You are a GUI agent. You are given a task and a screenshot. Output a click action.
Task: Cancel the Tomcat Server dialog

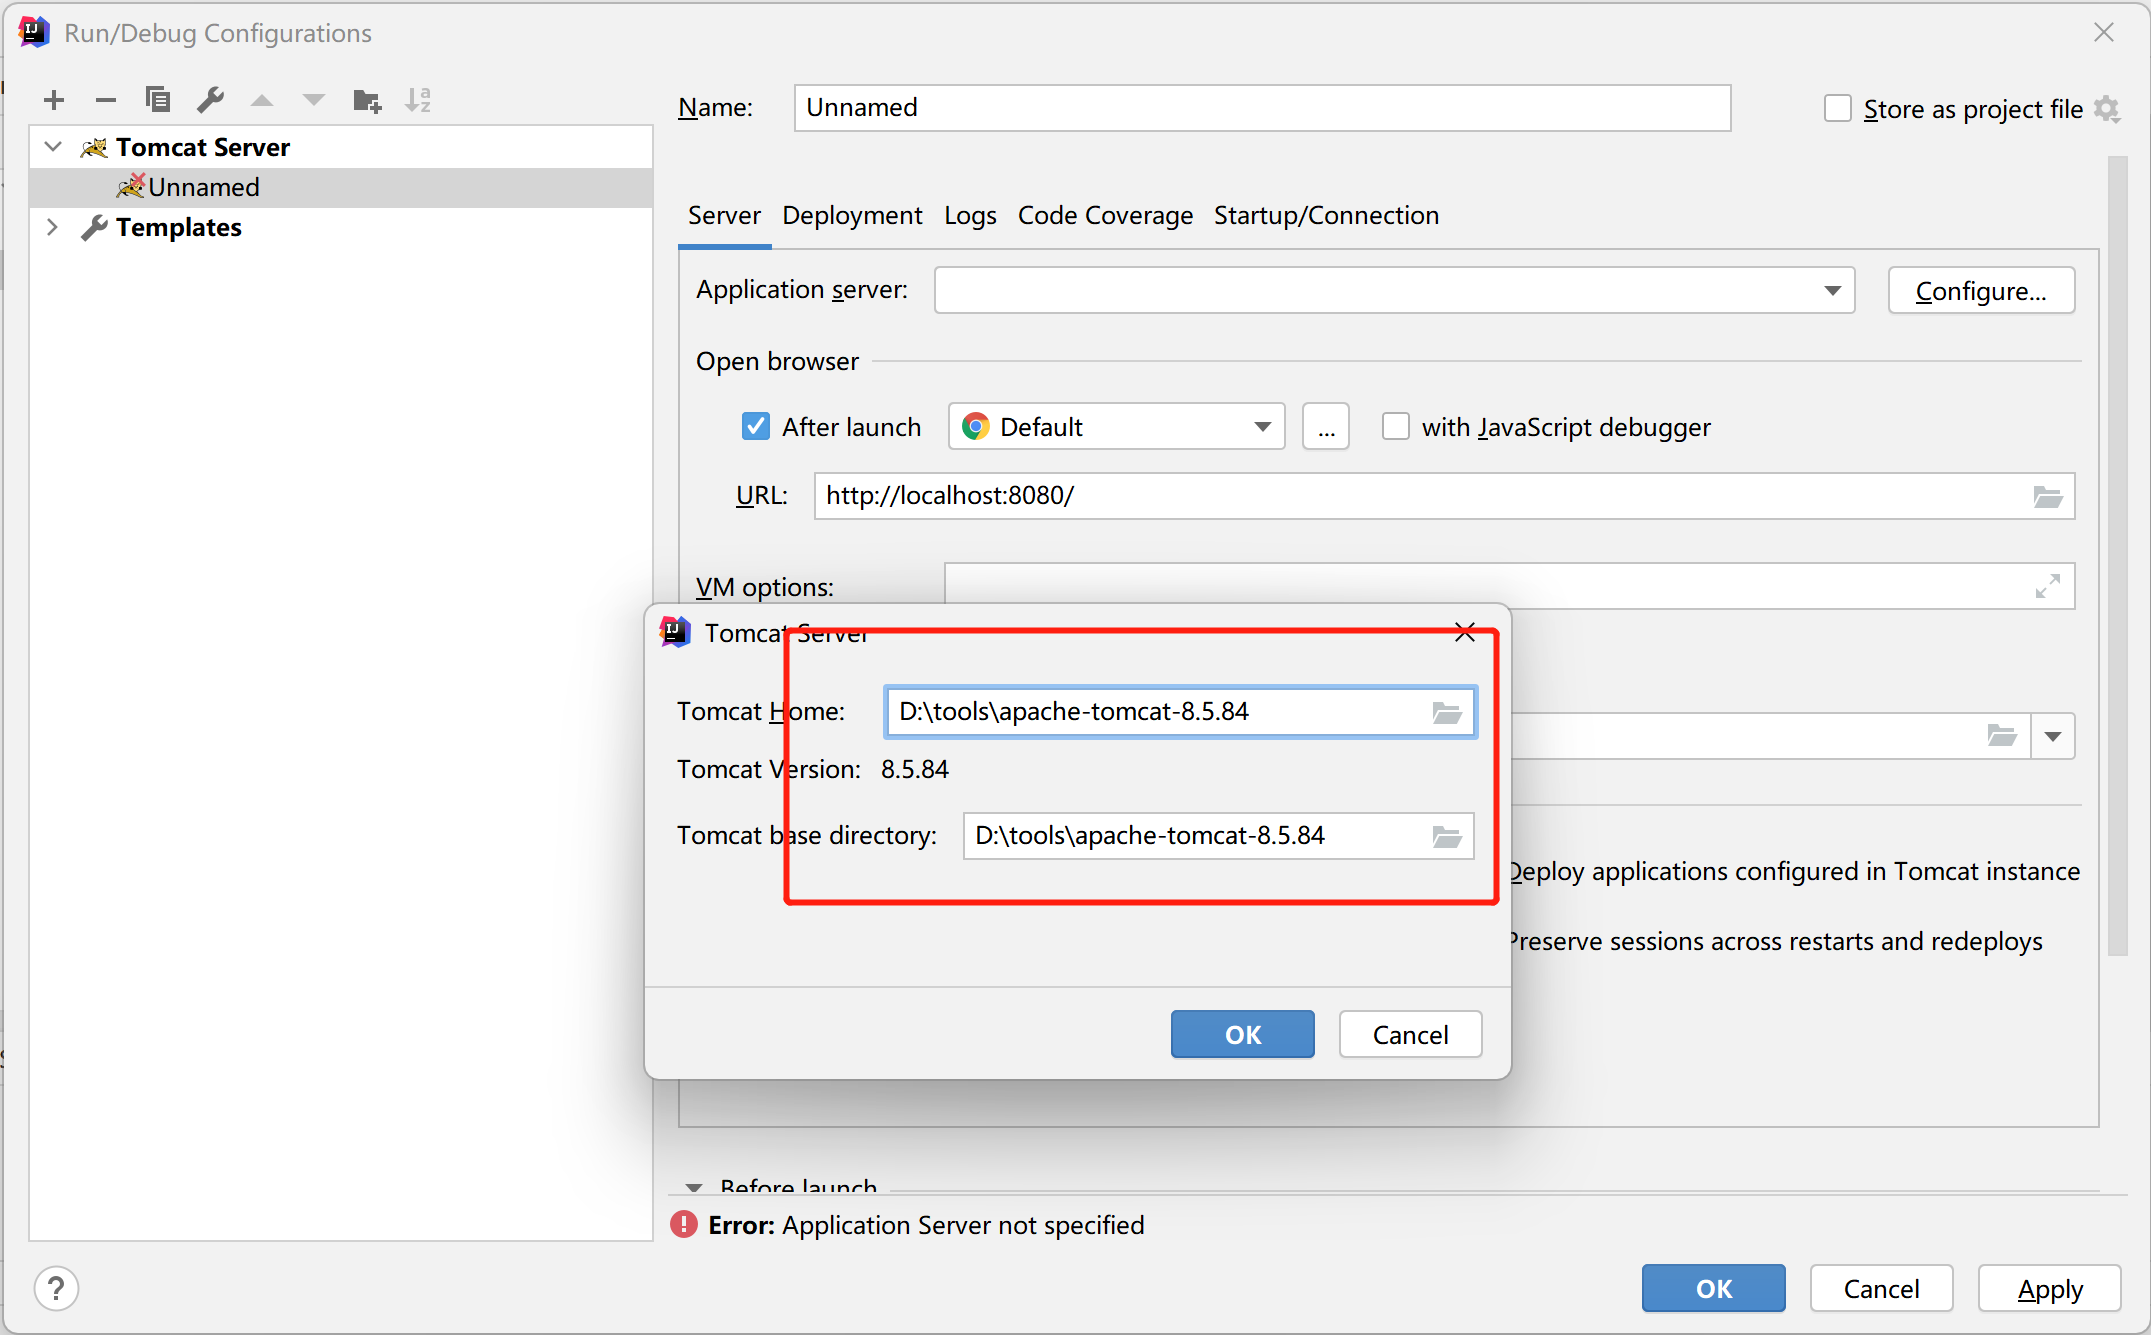pyautogui.click(x=1410, y=1034)
